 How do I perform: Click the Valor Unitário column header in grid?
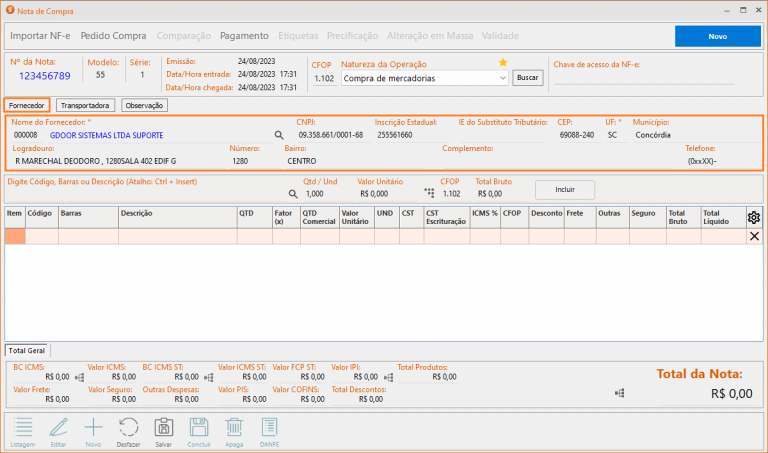click(x=357, y=217)
